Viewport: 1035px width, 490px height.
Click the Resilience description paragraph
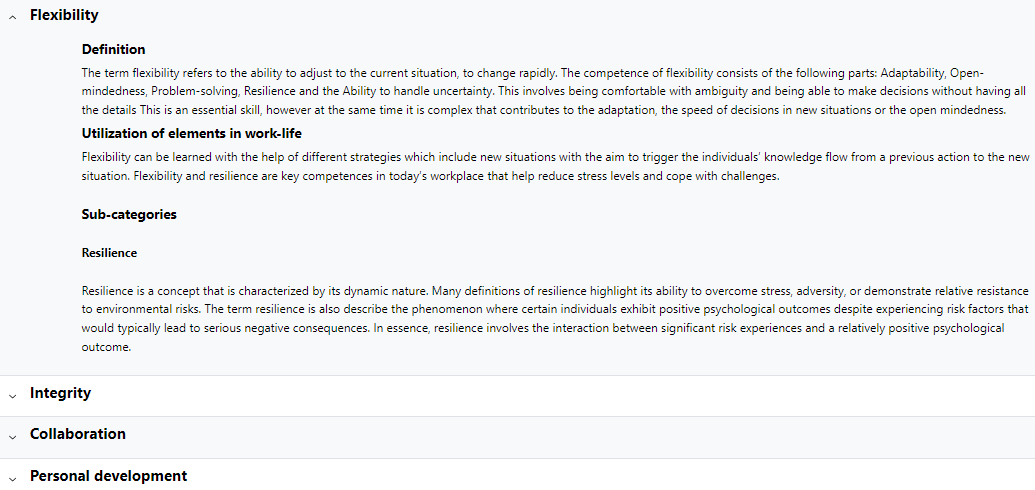coord(555,319)
